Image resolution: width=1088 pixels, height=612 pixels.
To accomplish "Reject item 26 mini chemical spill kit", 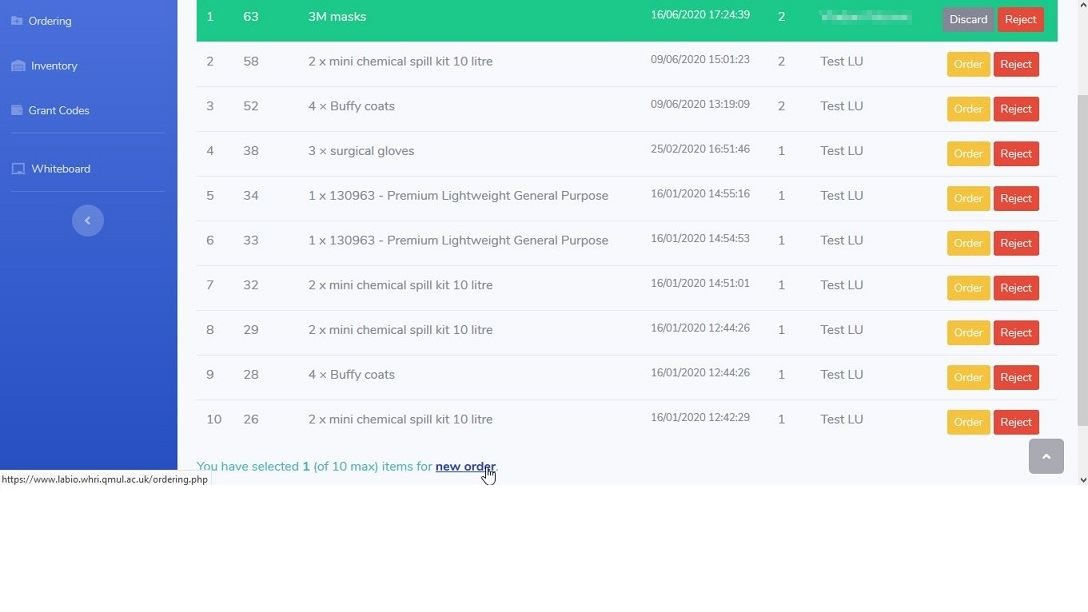I will (1016, 423).
